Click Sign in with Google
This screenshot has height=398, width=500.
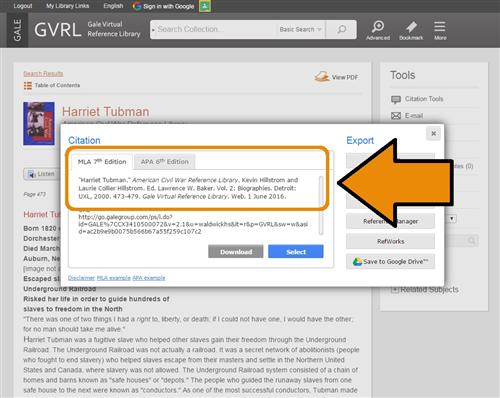click(x=163, y=6)
